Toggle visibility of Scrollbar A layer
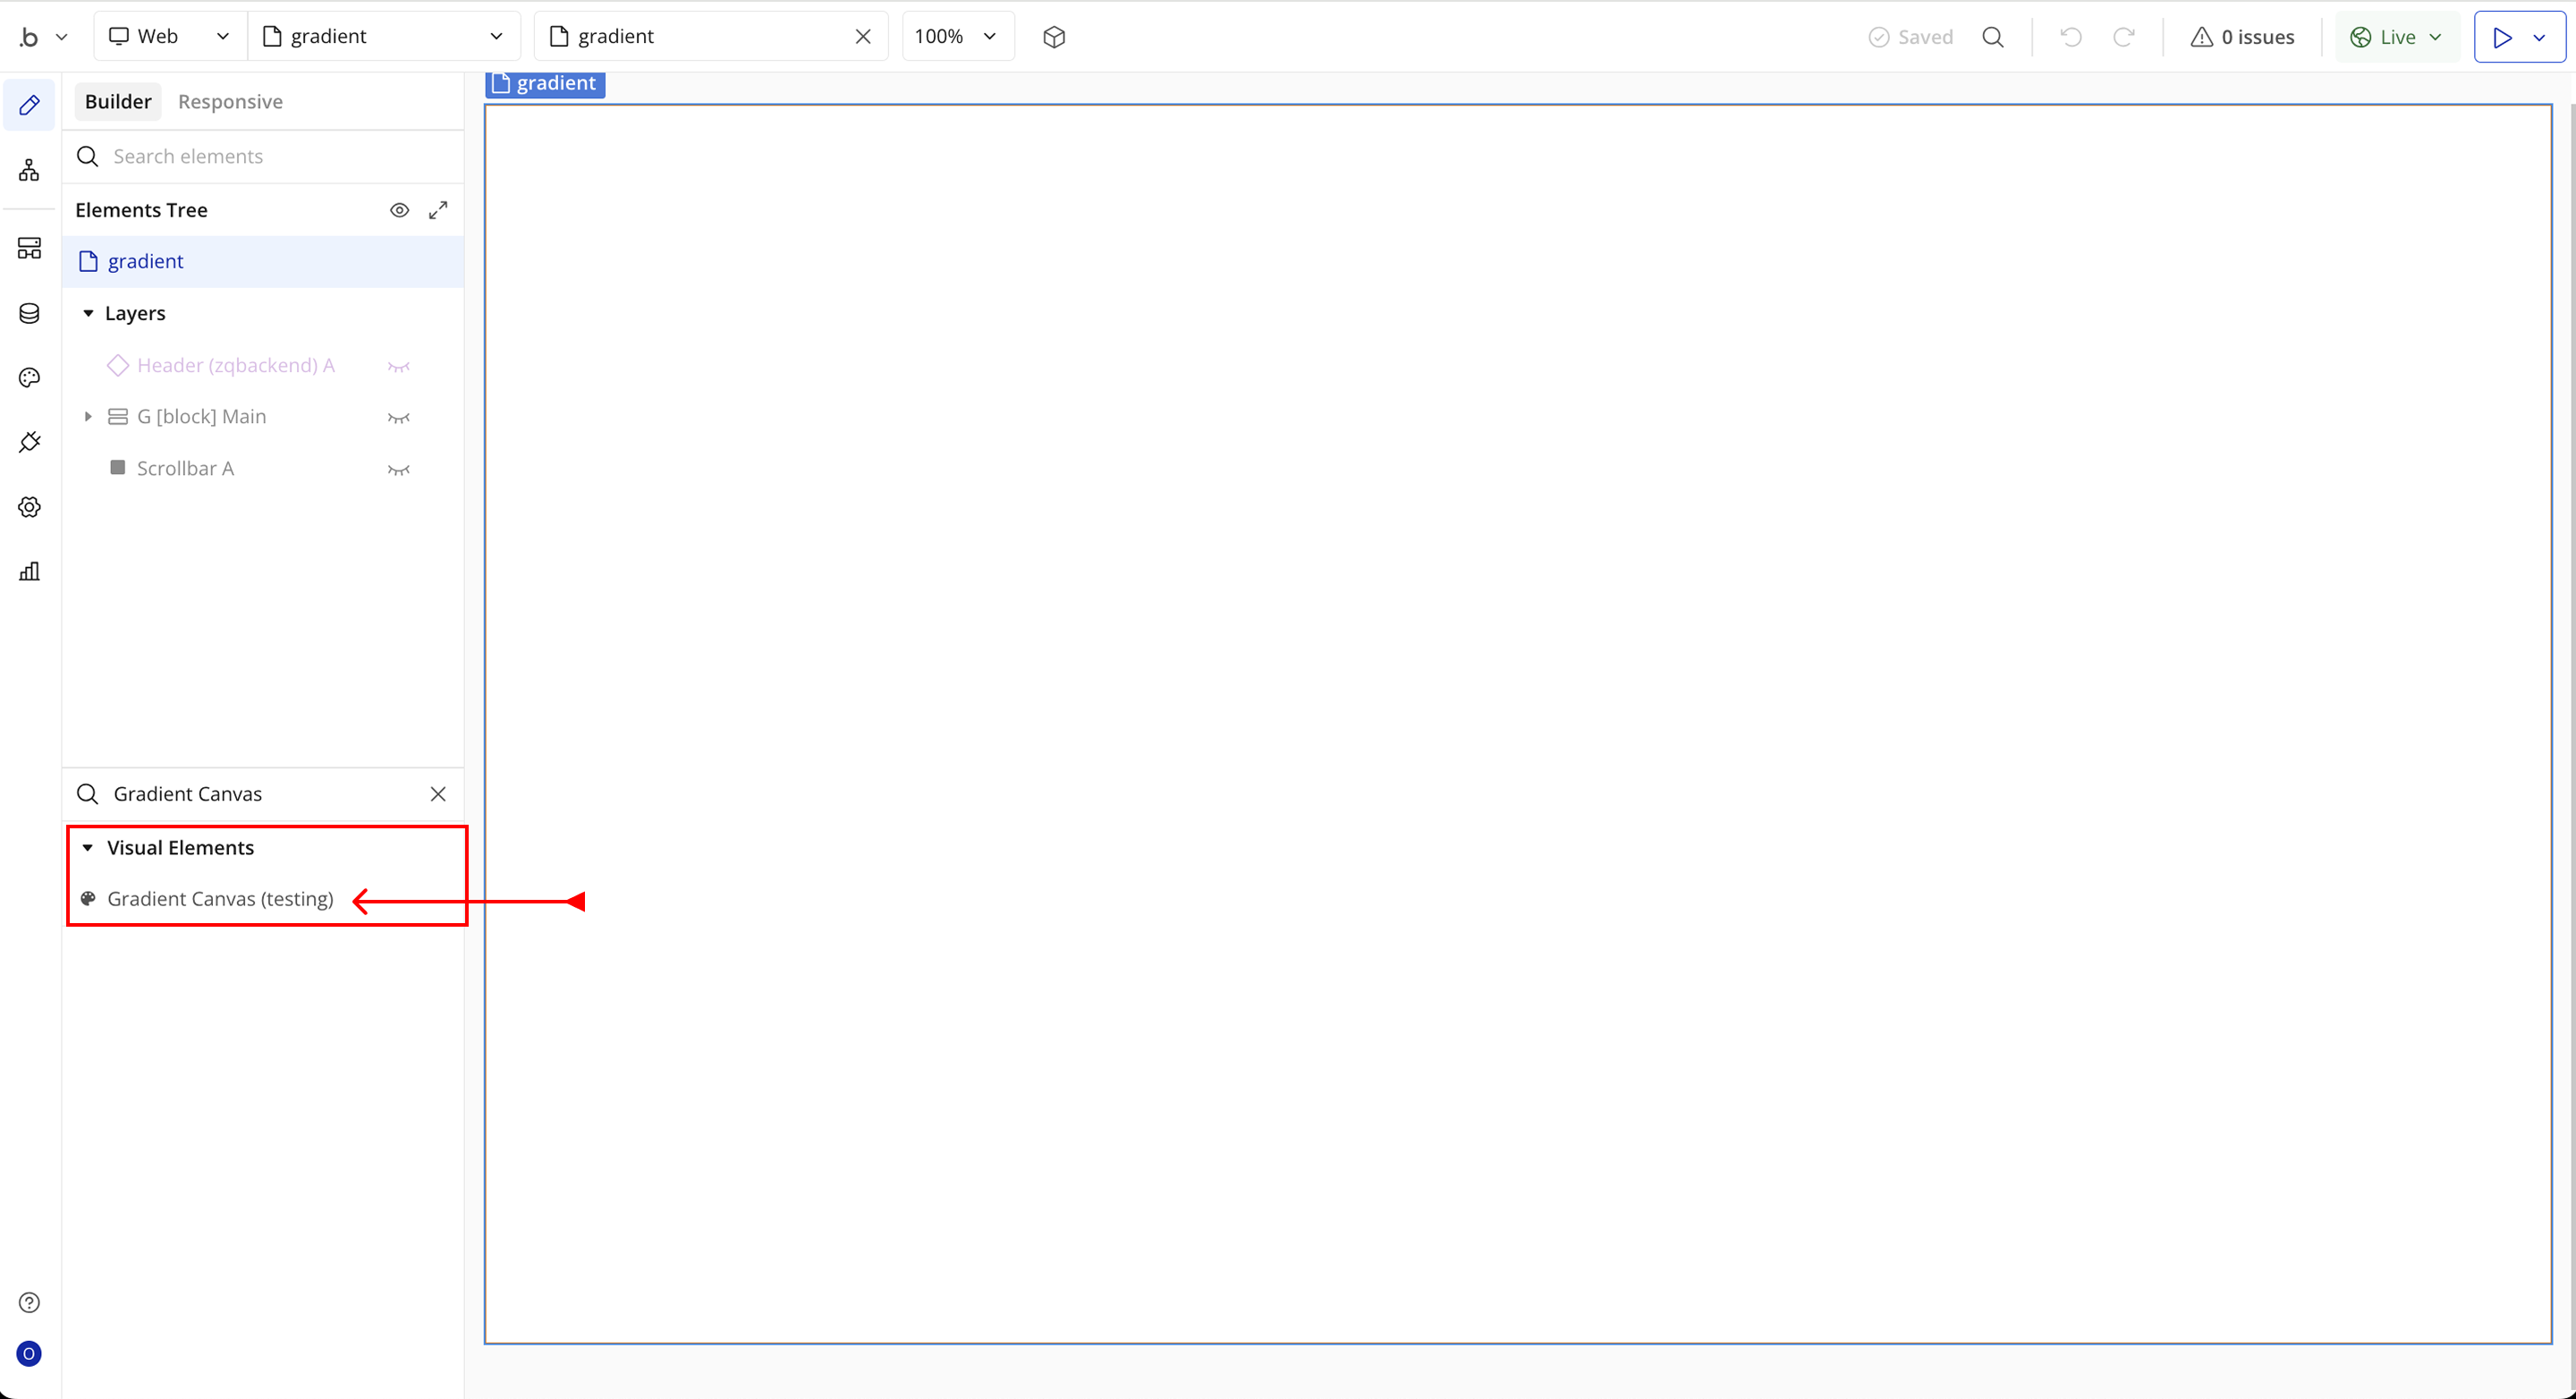The width and height of the screenshot is (2576, 1399). [x=399, y=469]
